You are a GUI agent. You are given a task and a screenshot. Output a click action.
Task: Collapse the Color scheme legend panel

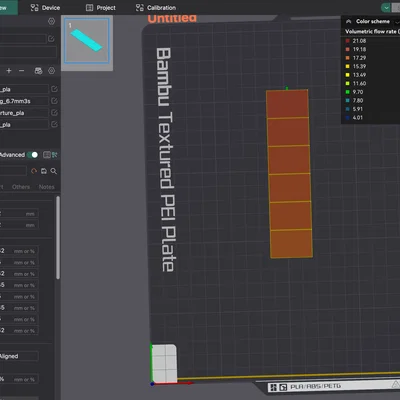349,21
